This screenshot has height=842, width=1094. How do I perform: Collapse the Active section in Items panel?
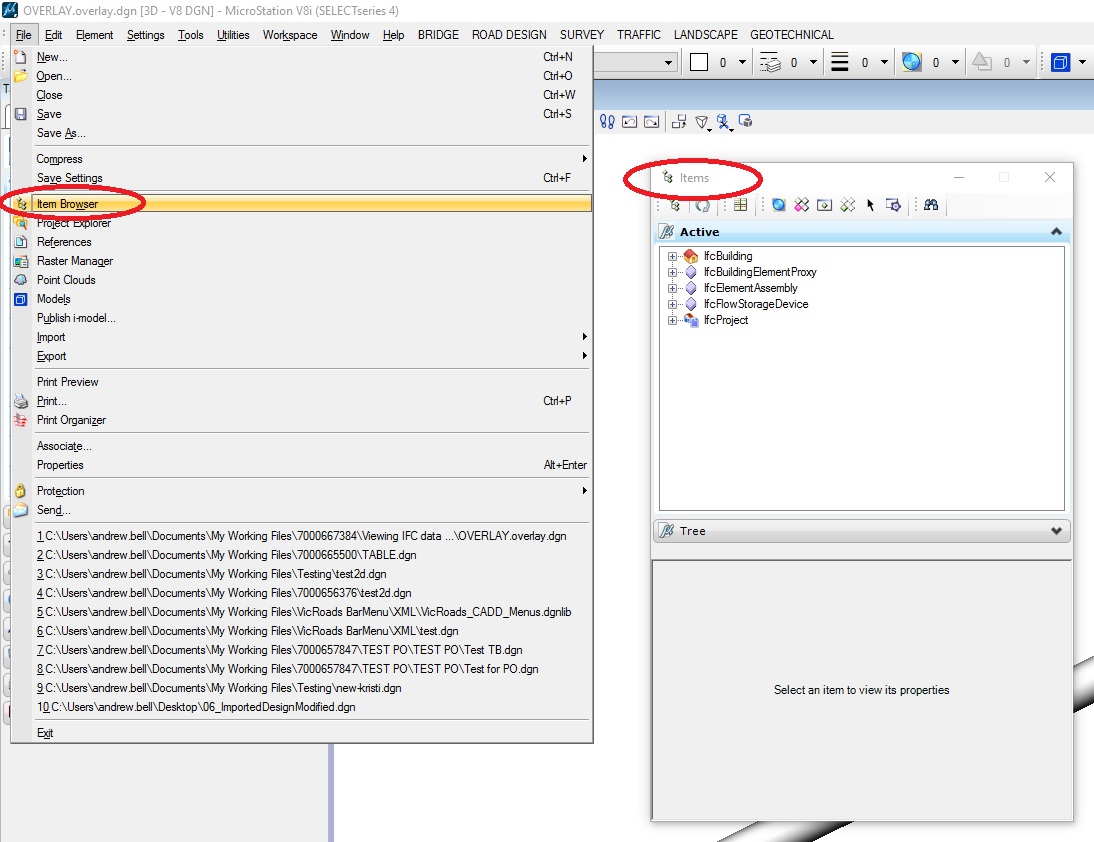[1056, 232]
